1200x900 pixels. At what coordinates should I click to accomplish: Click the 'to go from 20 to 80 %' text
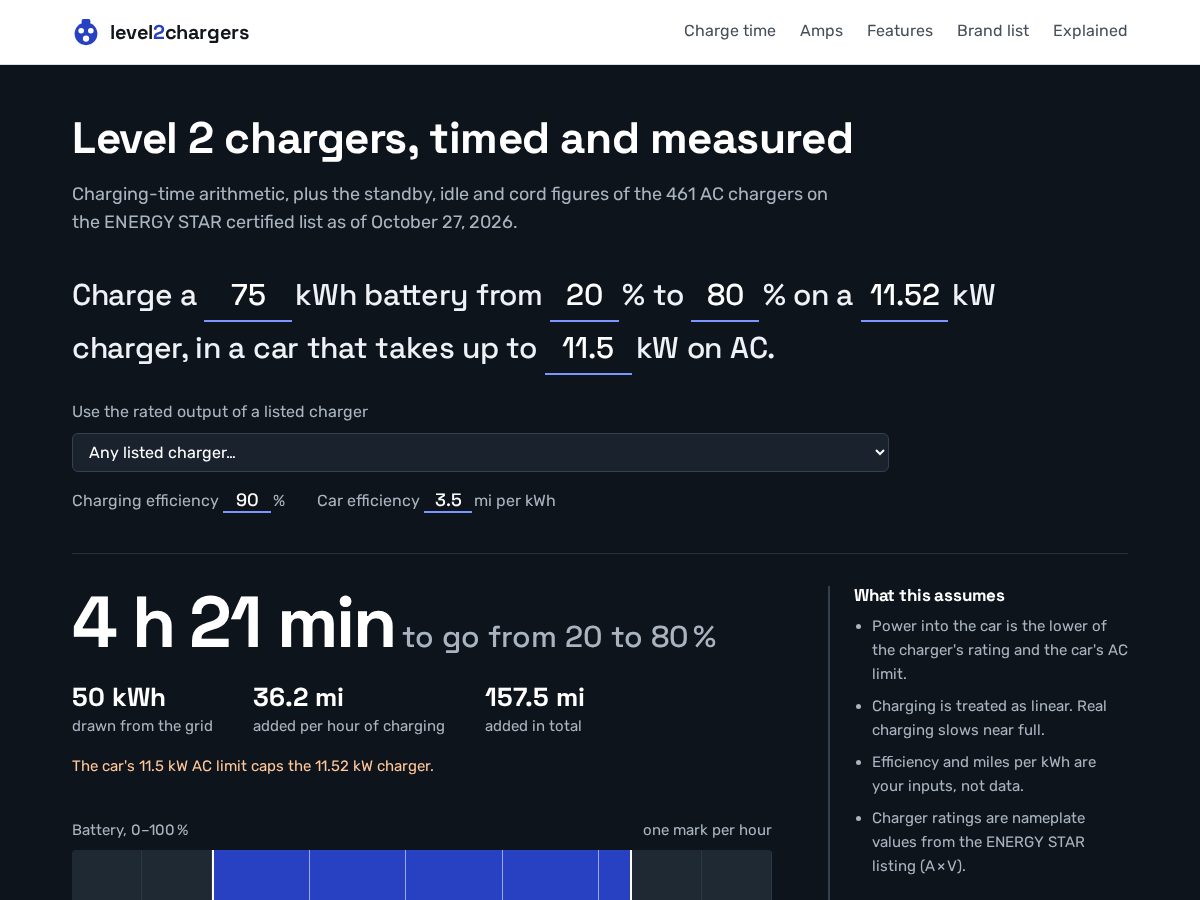[560, 637]
